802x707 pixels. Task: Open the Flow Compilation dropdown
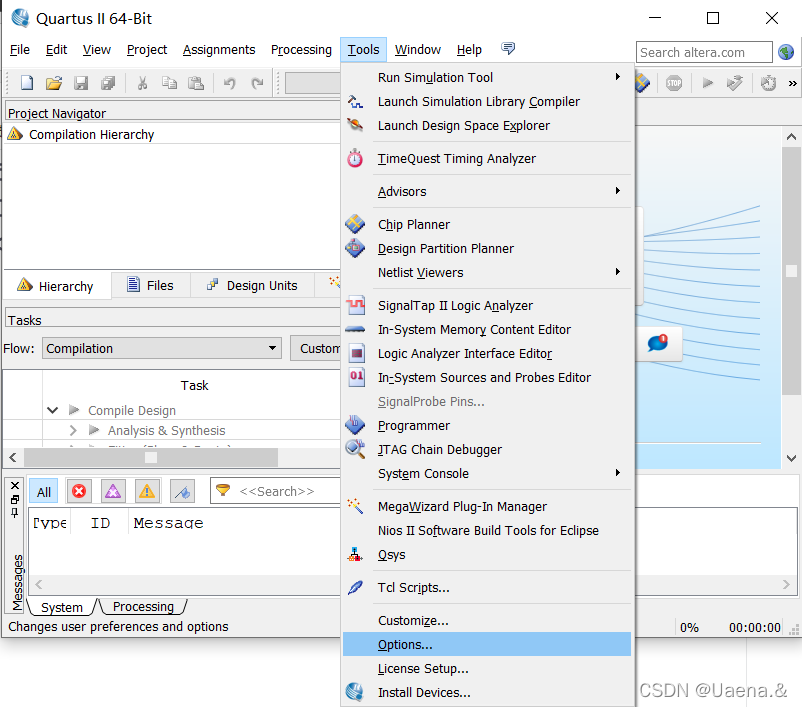click(162, 348)
